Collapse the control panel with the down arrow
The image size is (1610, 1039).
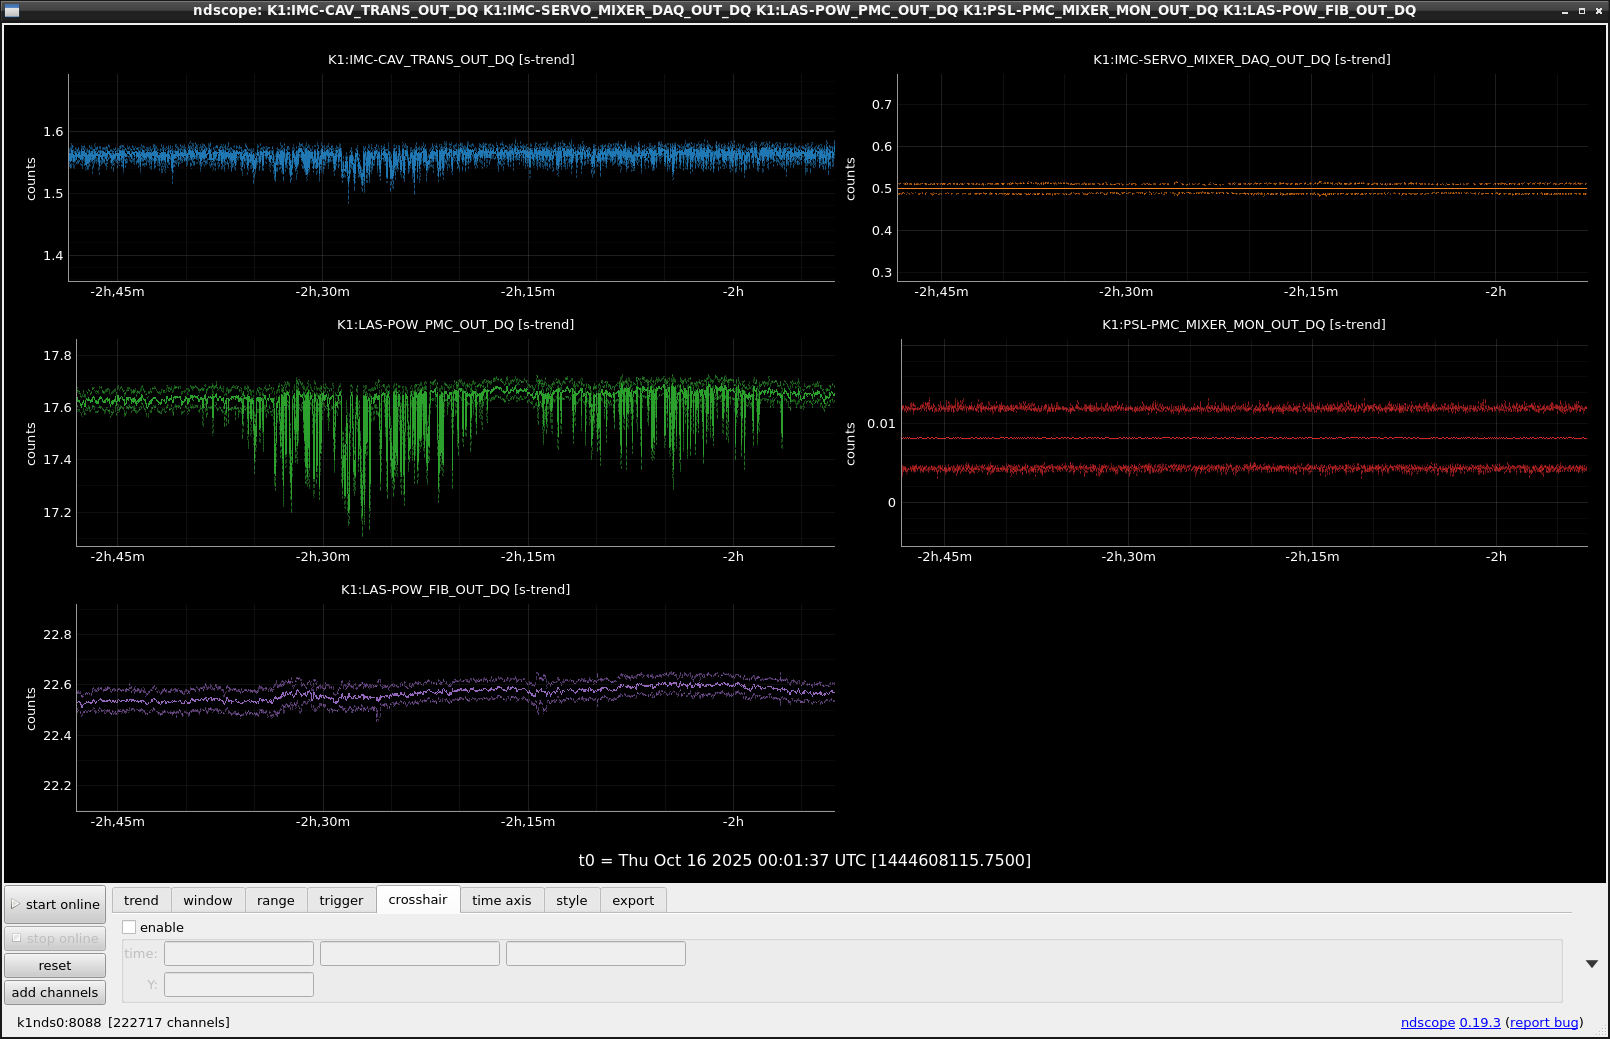pyautogui.click(x=1591, y=964)
